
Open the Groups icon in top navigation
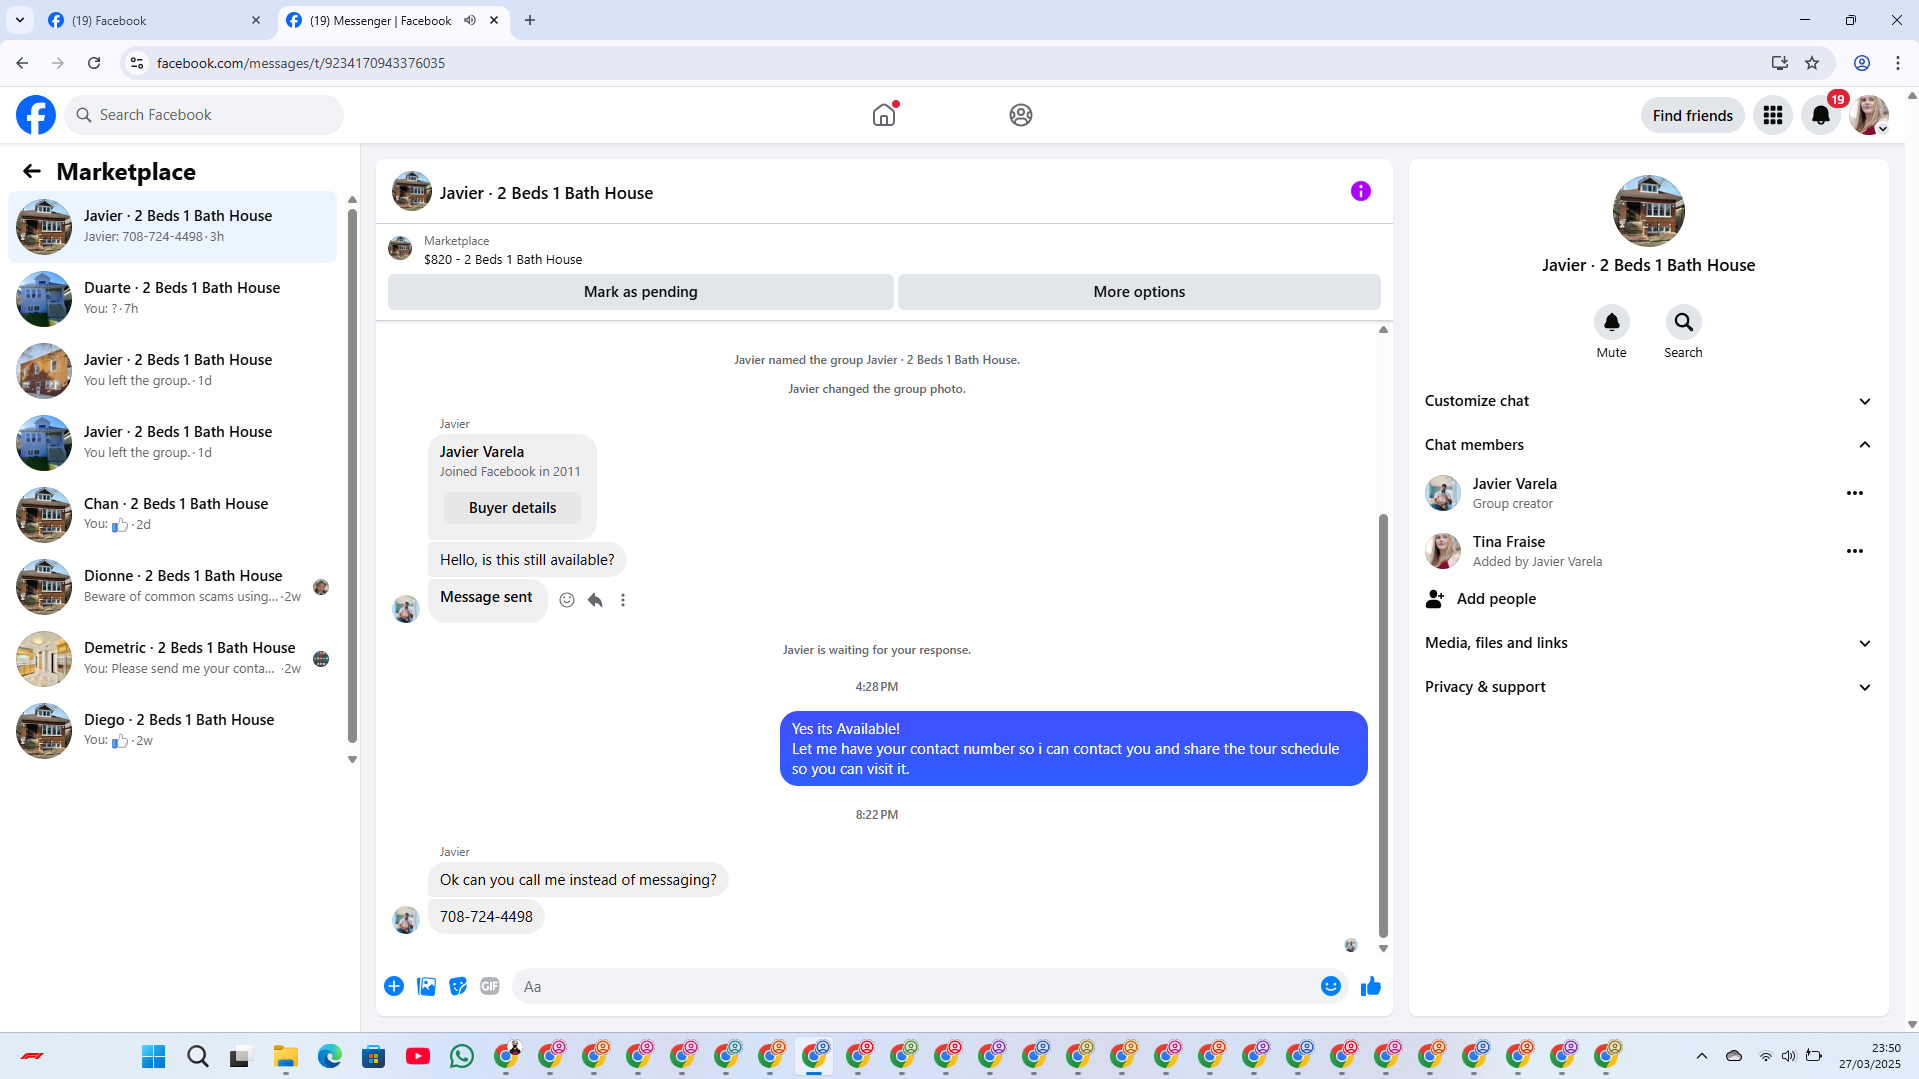[1020, 115]
